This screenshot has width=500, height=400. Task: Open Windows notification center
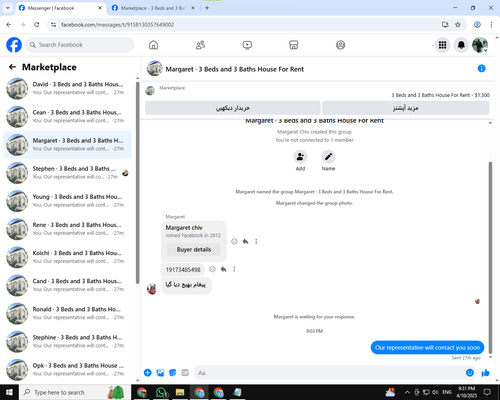[x=487, y=392]
